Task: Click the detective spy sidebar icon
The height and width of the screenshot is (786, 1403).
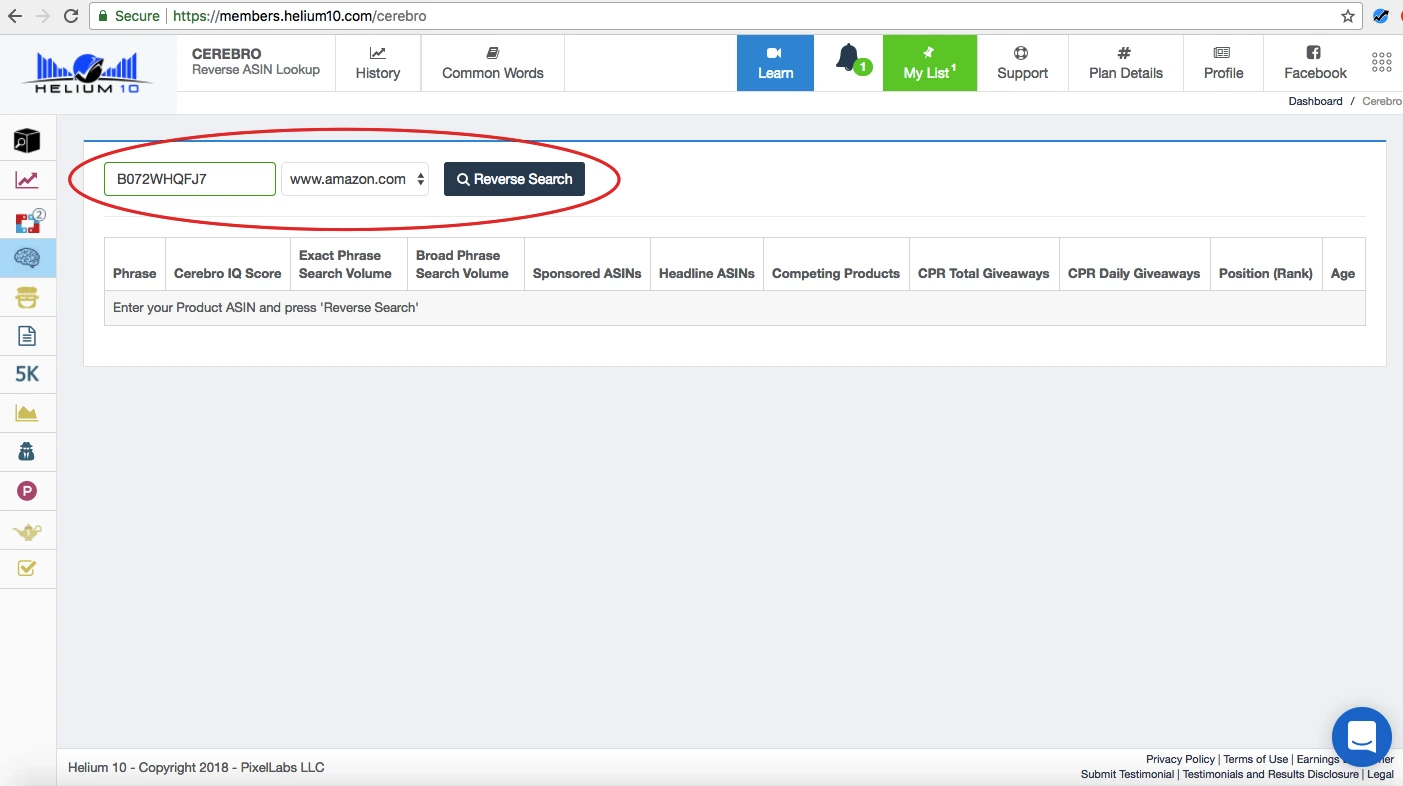Action: tap(27, 452)
